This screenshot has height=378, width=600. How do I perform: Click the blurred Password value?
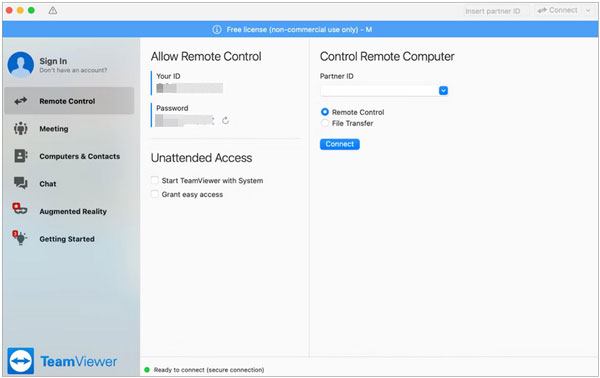(x=185, y=121)
